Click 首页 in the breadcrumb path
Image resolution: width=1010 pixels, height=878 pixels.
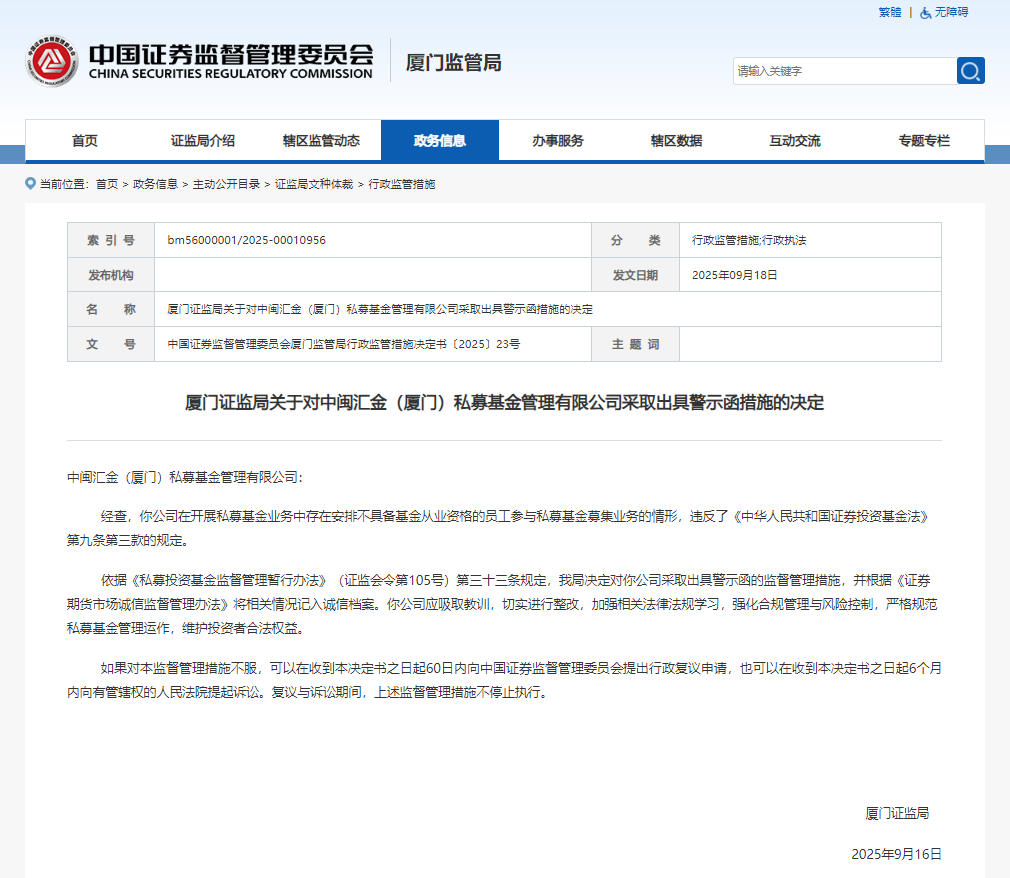pos(107,184)
